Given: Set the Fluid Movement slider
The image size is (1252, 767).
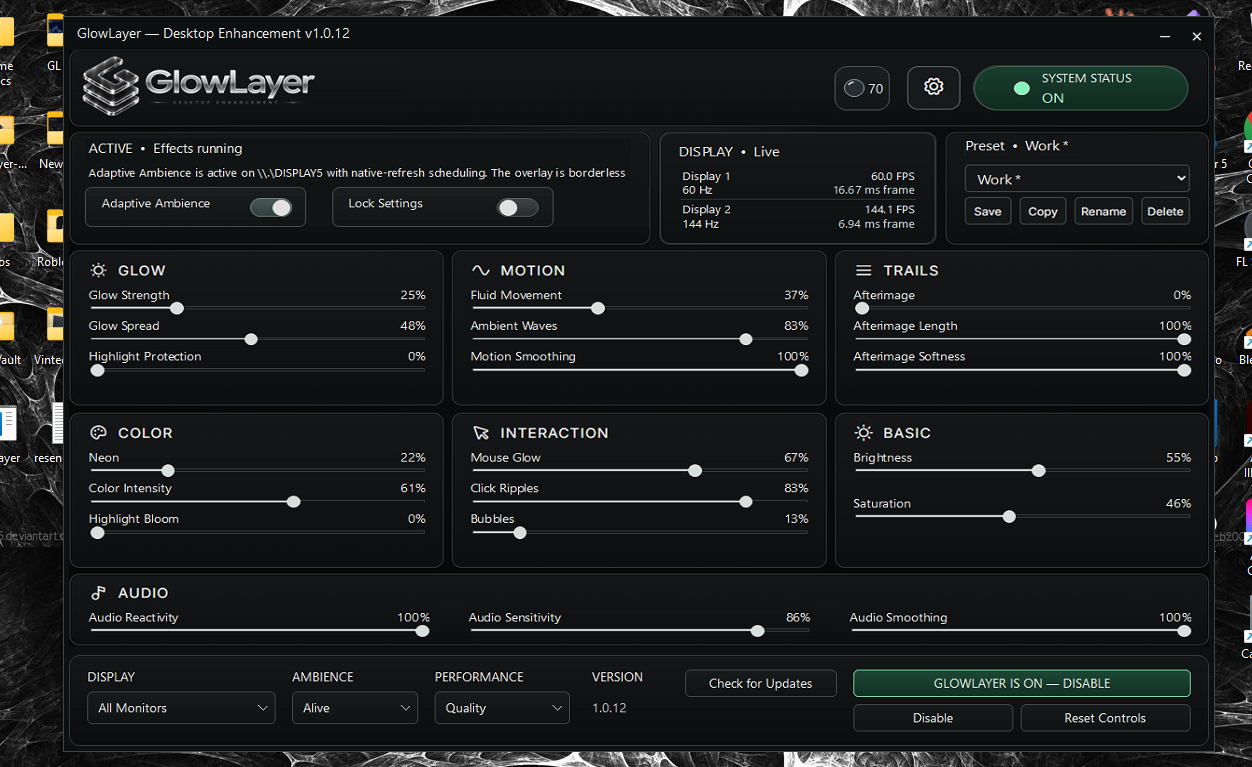Looking at the screenshot, I should [x=639, y=308].
